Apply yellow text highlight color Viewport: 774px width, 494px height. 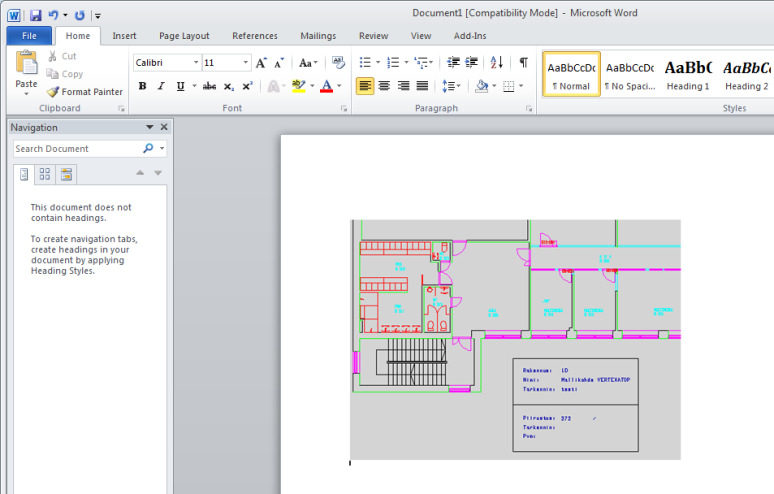coord(299,86)
